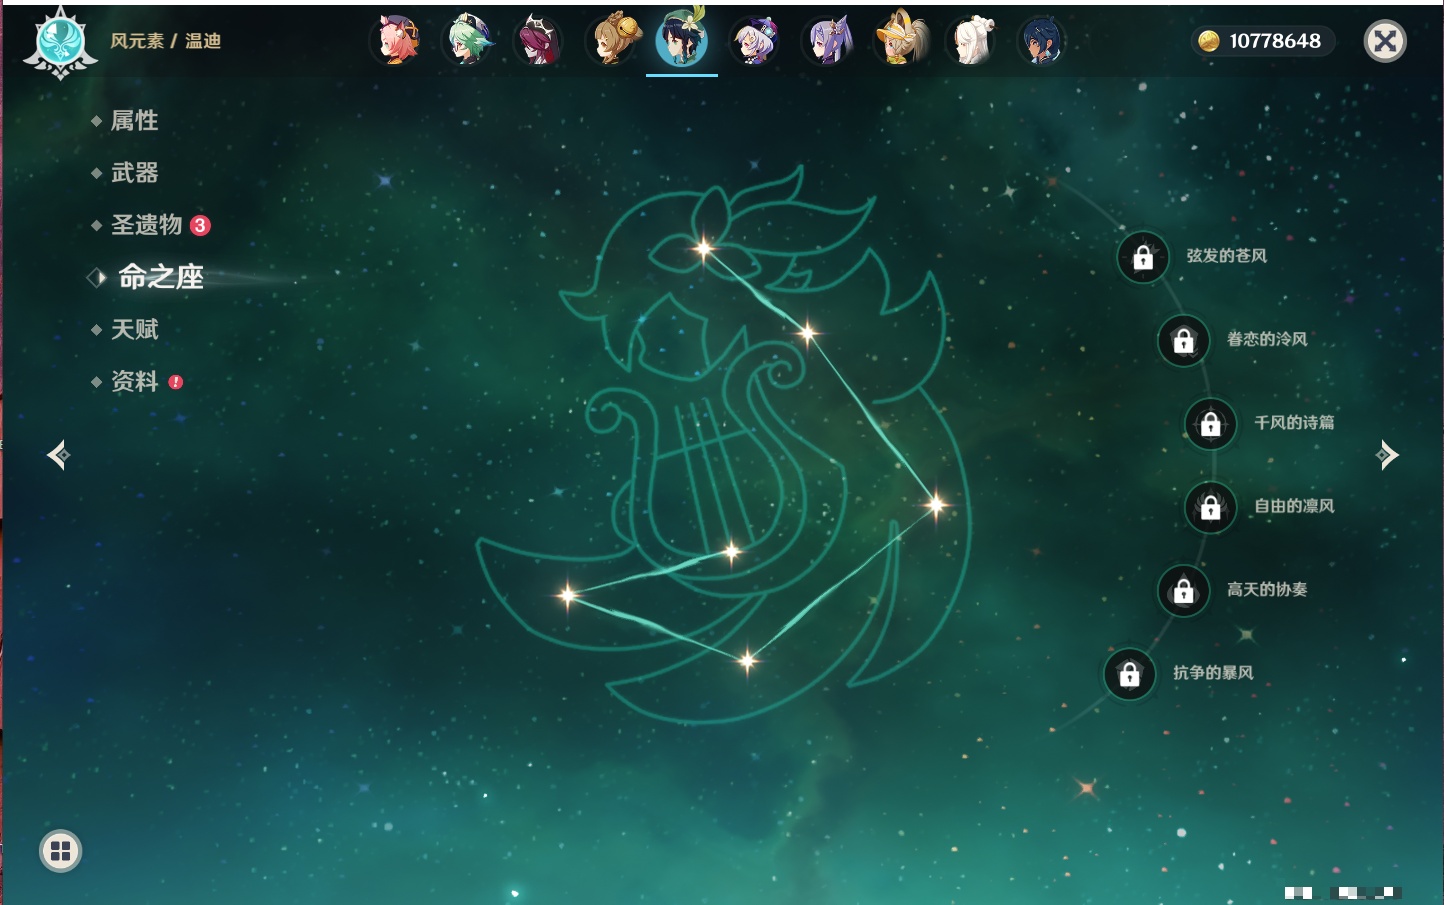Click the 高天的协奏 constellation label
The image size is (1444, 905).
(x=1267, y=589)
